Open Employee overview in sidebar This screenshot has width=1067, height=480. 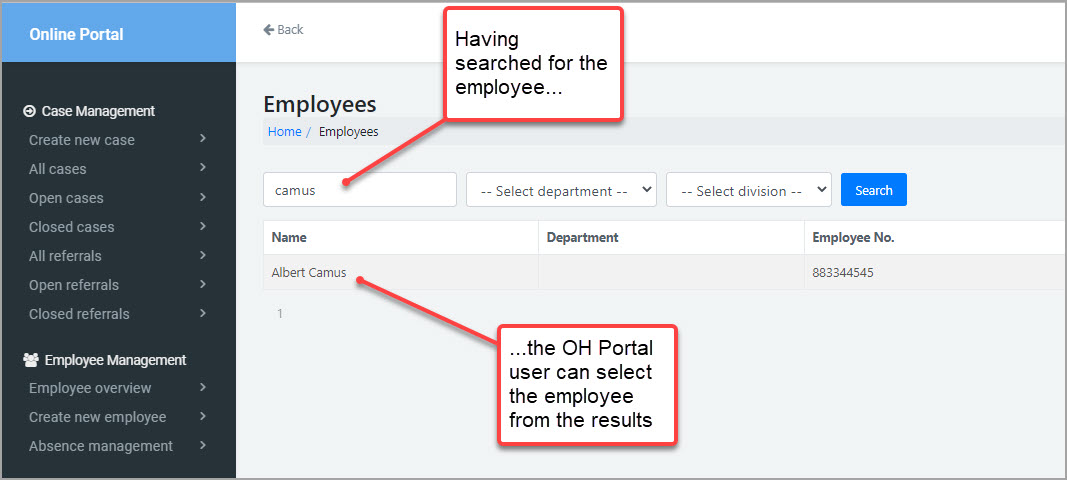pos(90,388)
